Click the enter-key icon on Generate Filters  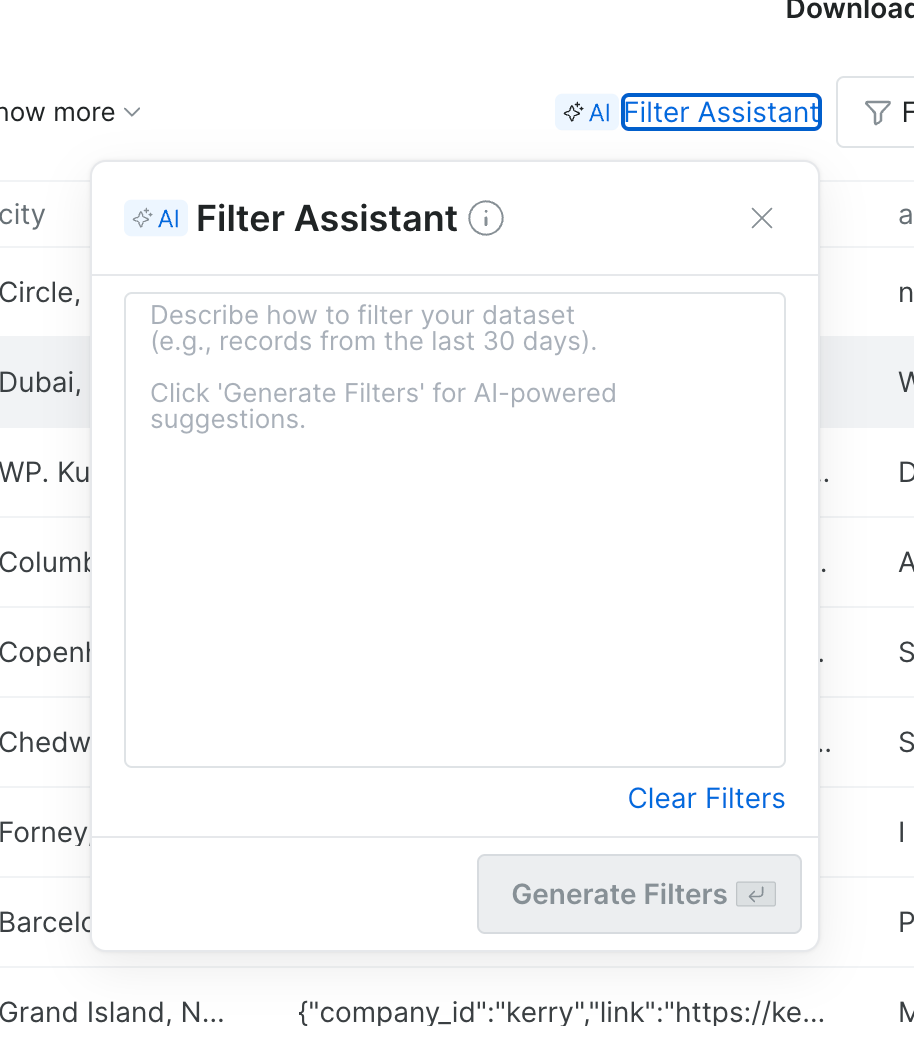[756, 894]
